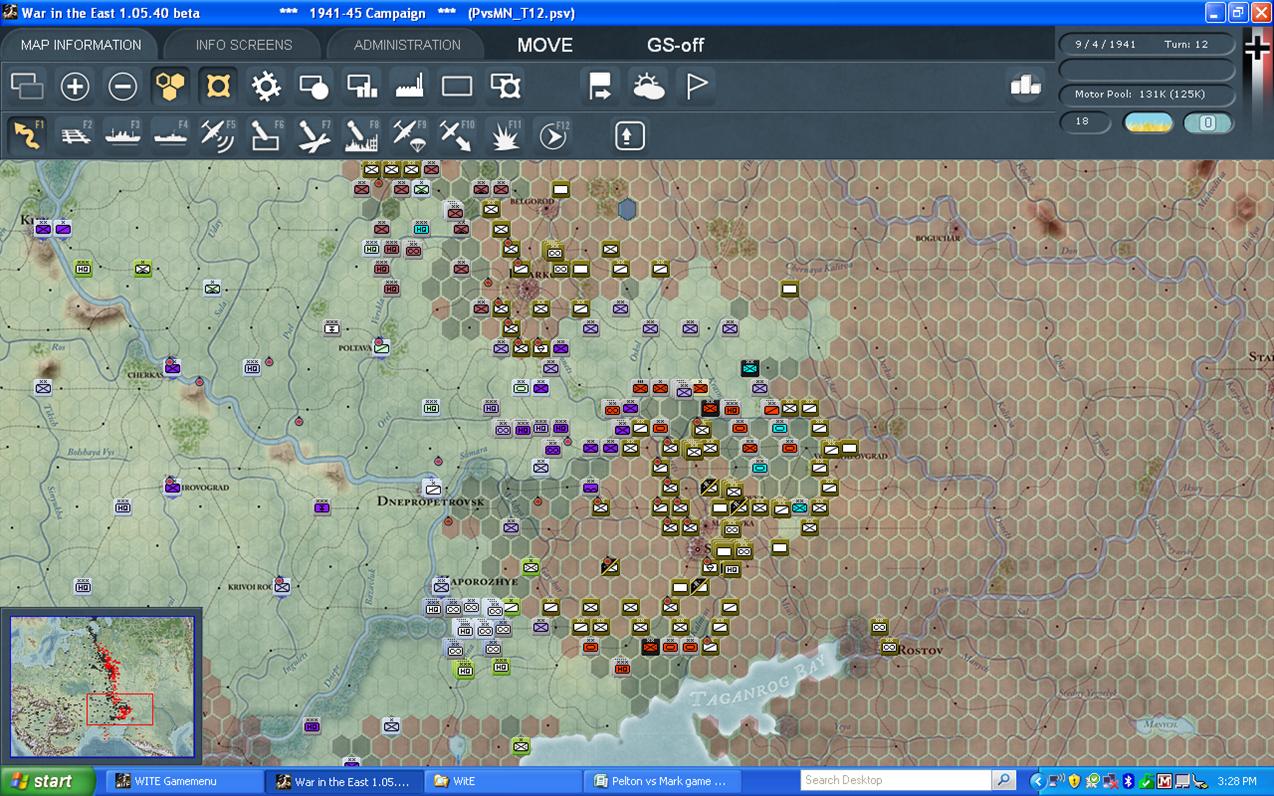1274x796 pixels.
Task: Select the unit at Dnepropetrovsk
Action: (432, 488)
